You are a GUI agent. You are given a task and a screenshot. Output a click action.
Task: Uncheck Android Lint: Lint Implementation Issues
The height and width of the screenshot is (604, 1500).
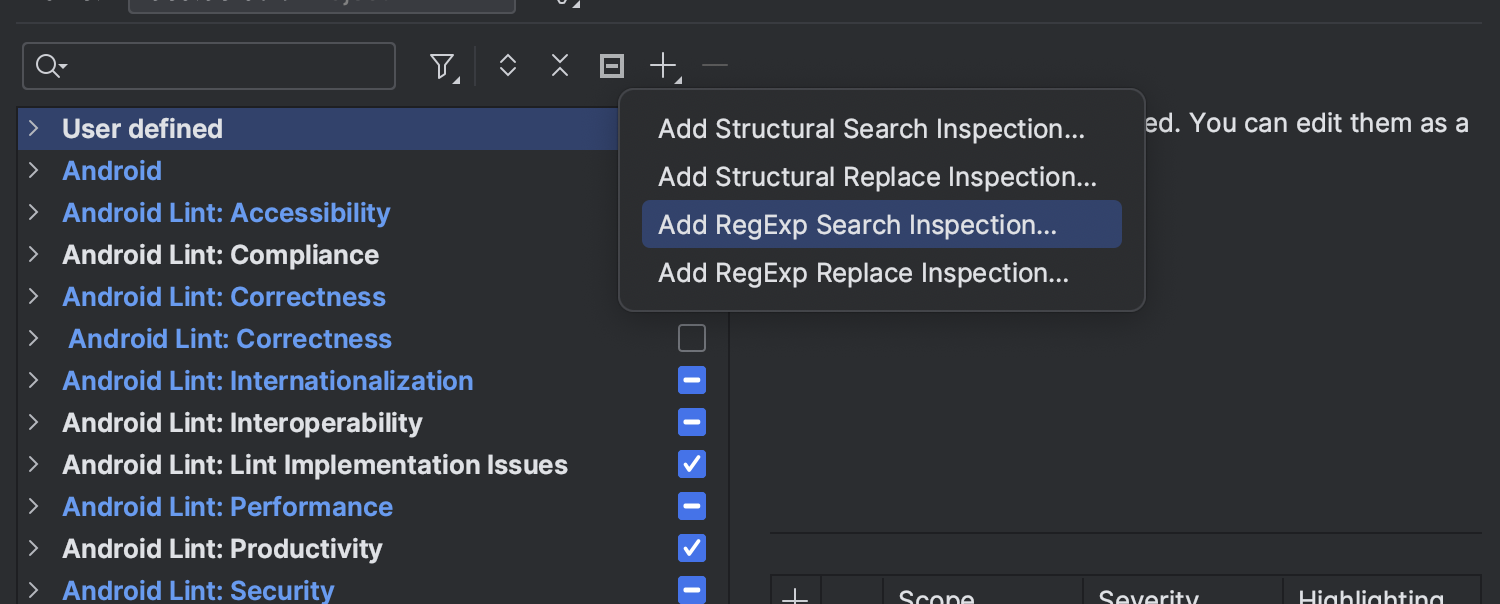pyautogui.click(x=692, y=465)
